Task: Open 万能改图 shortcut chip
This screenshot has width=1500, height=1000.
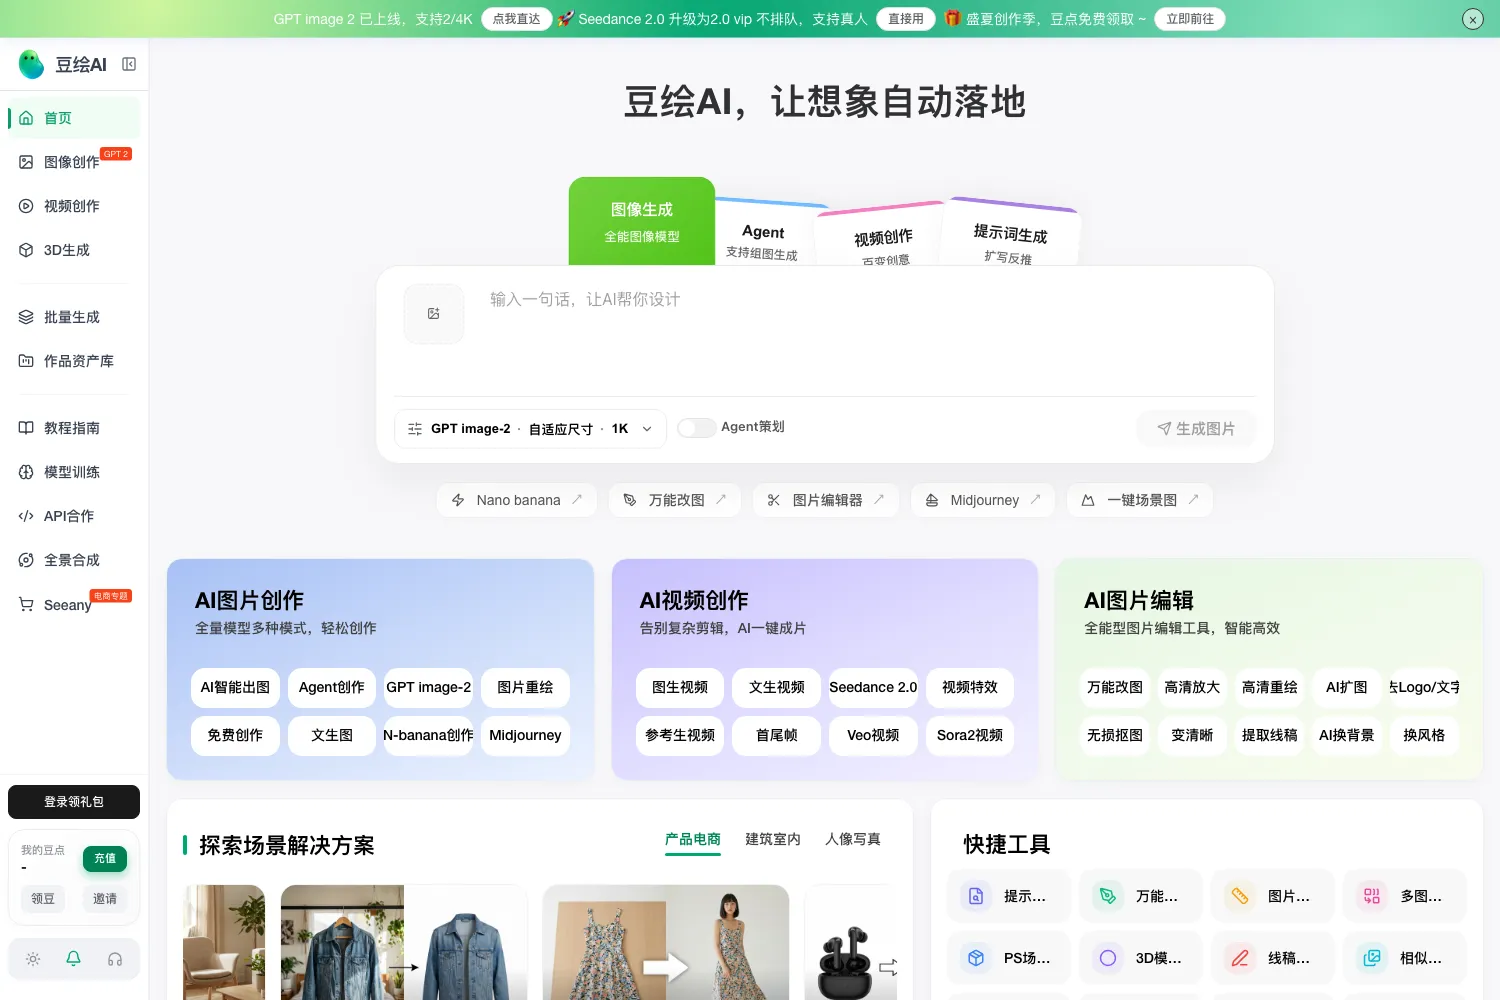Action: pyautogui.click(x=675, y=500)
